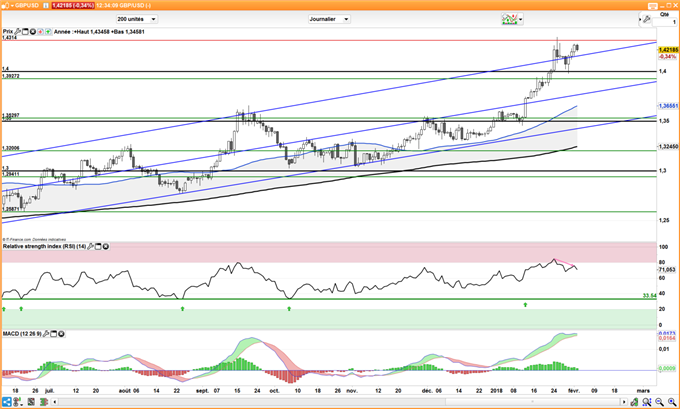Image resolution: width=680 pixels, height=409 pixels.
Task: Click the RSI panel window icon
Action: click(x=98, y=246)
